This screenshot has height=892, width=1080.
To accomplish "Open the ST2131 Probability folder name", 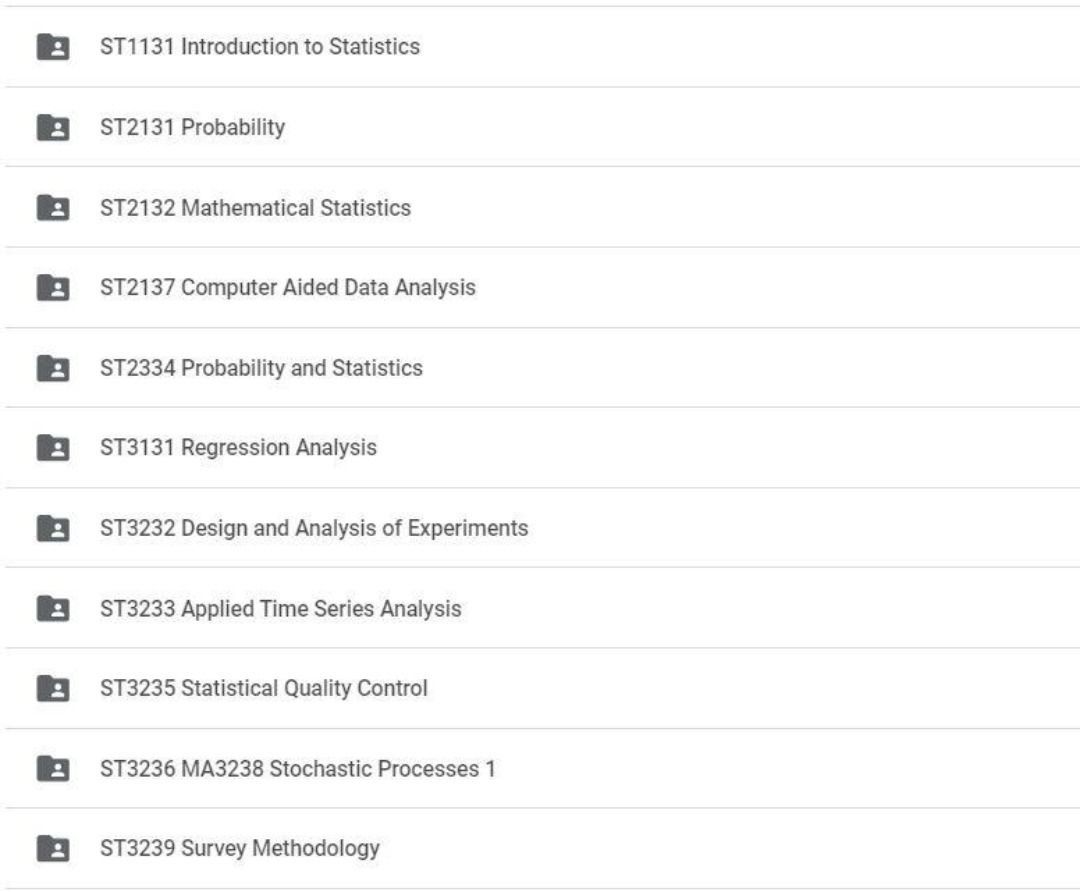I will click(x=192, y=127).
